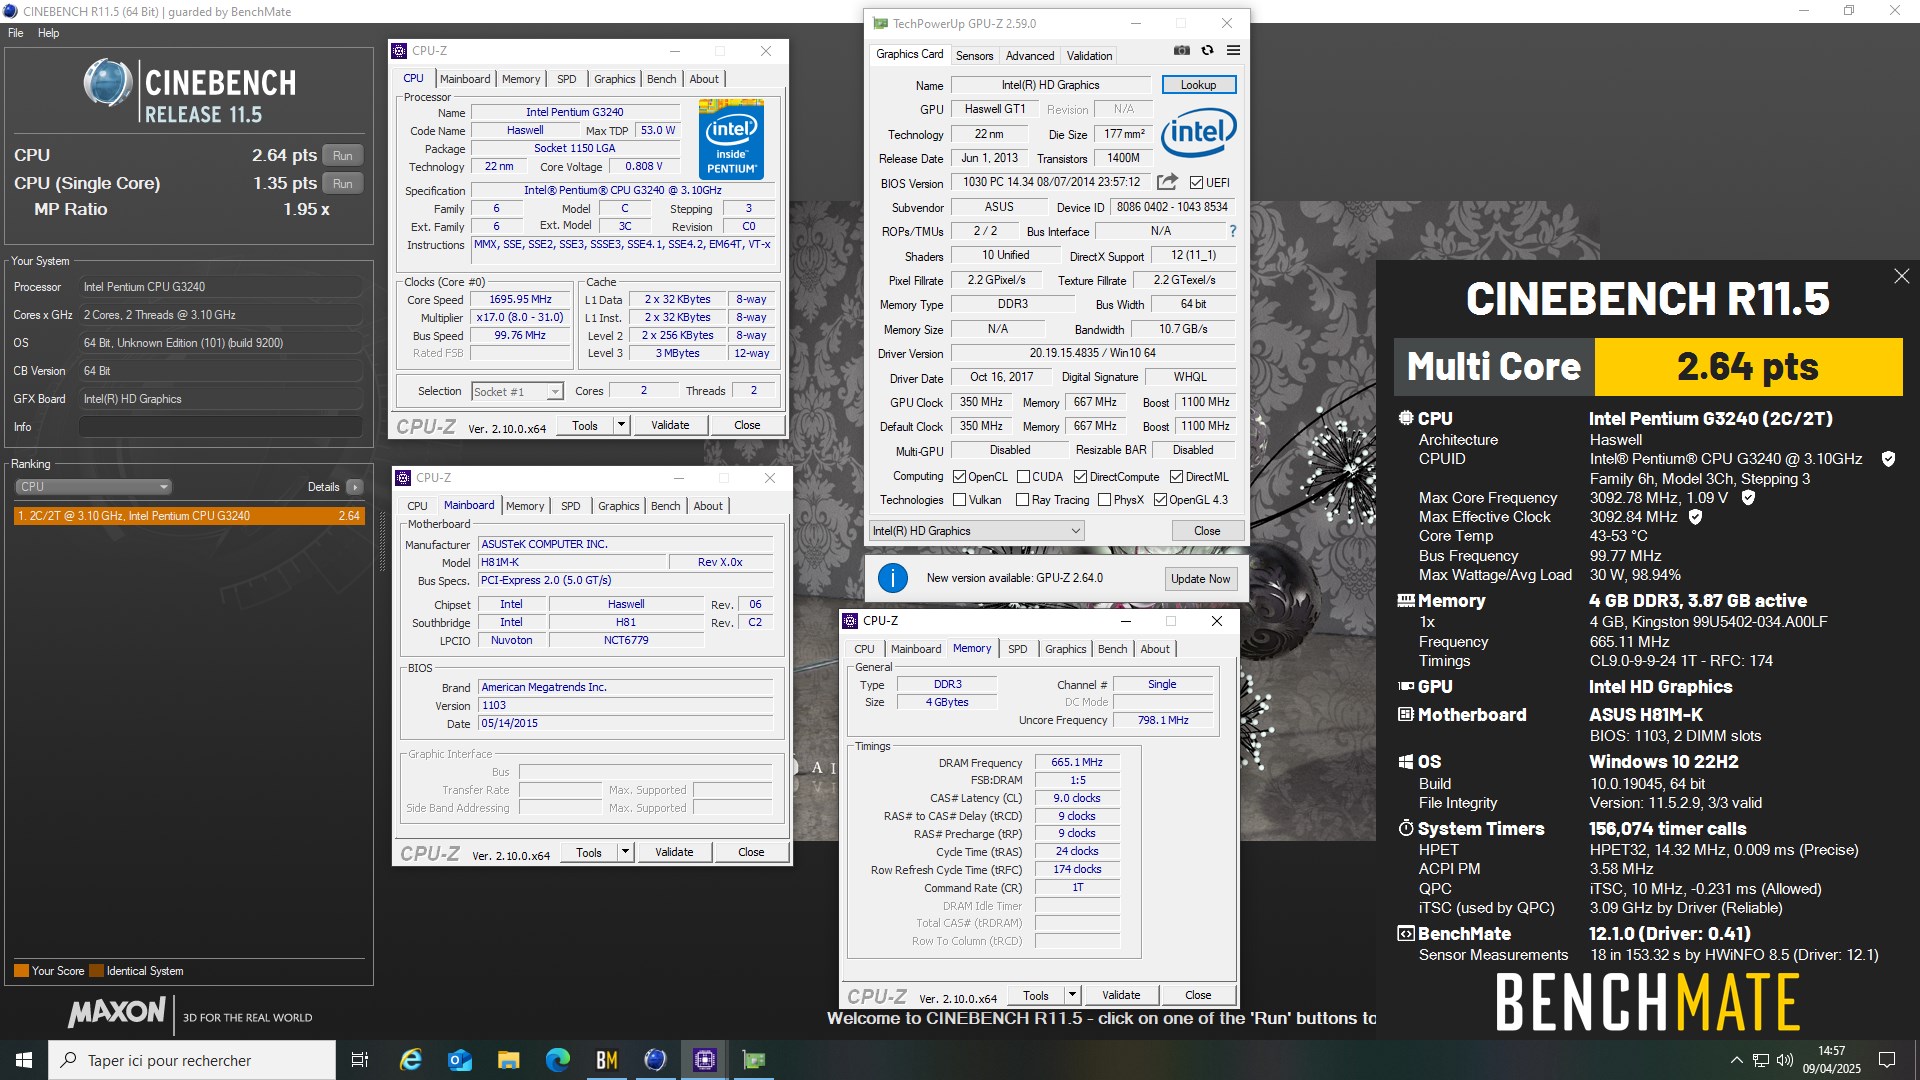
Task: Switch to BenchMate in the taskbar
Action: point(607,1060)
